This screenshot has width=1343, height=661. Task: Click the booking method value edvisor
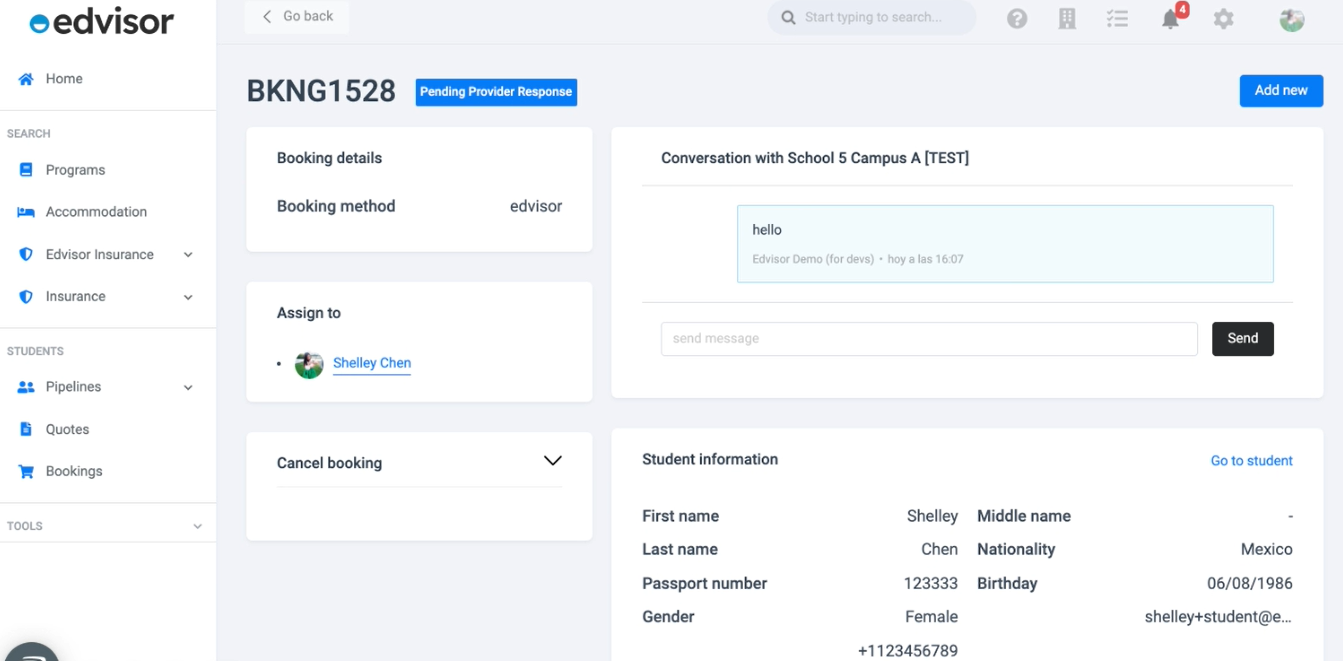[x=536, y=206]
